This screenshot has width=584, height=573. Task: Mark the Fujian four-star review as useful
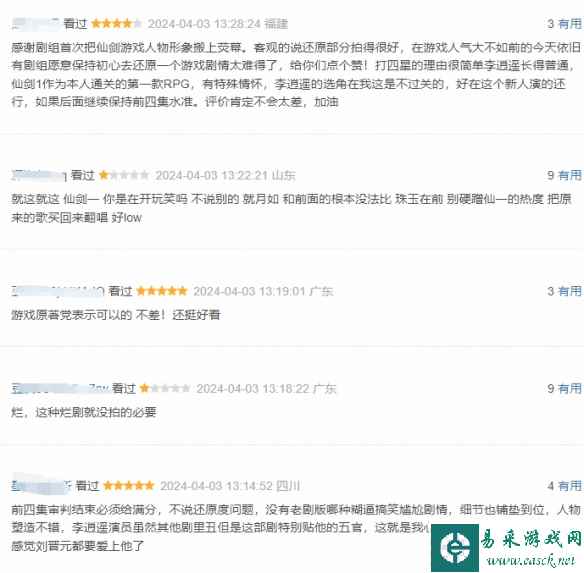pos(570,24)
